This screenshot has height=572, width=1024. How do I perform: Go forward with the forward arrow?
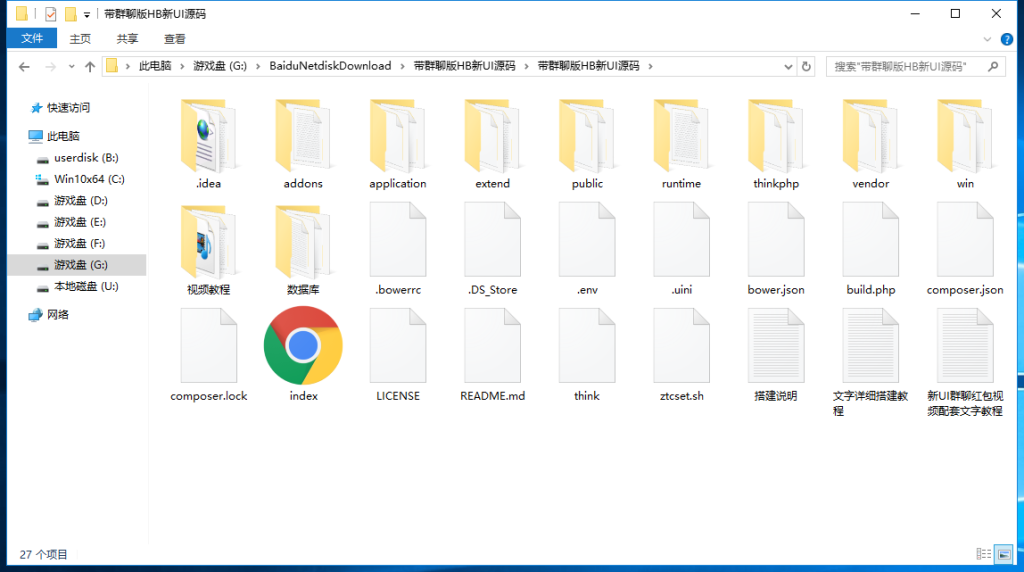click(50, 67)
